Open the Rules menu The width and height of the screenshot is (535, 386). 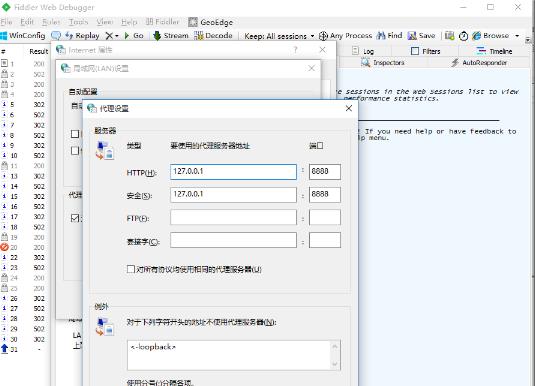51,22
